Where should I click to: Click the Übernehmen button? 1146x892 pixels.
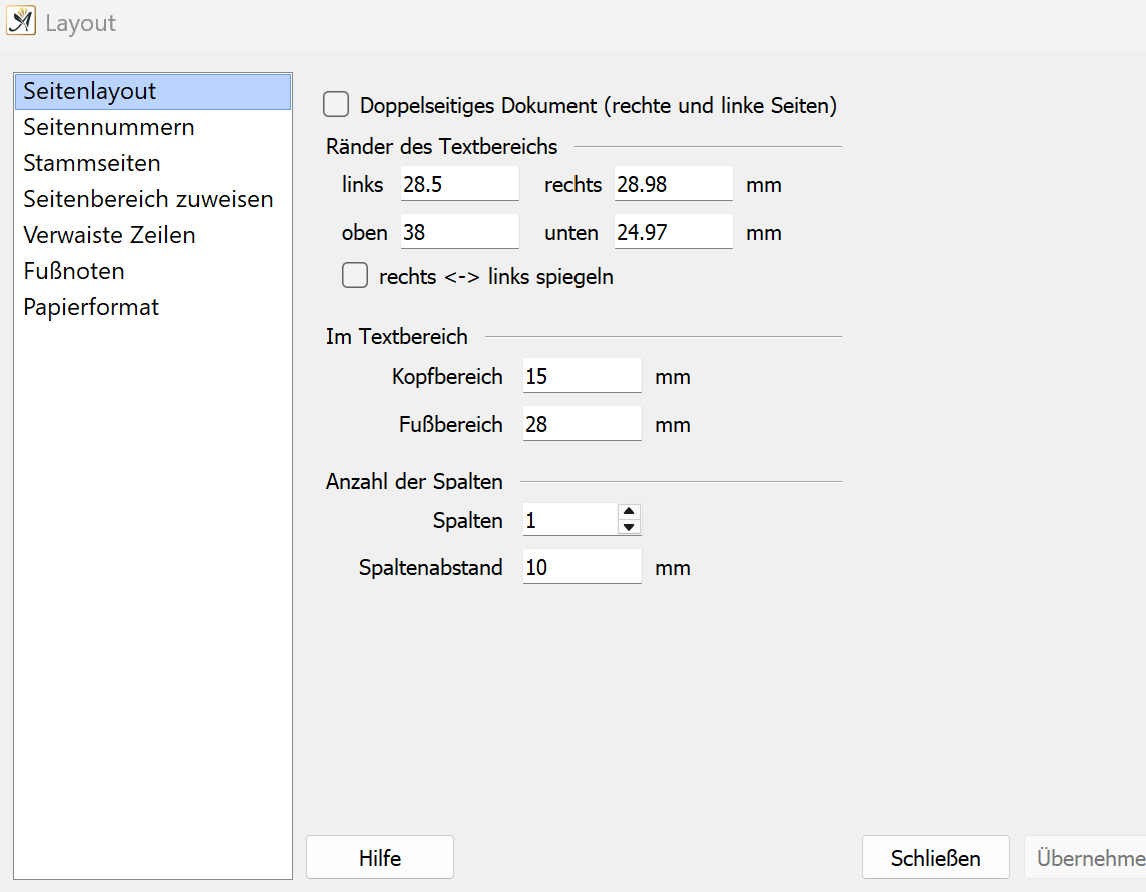(x=1085, y=857)
